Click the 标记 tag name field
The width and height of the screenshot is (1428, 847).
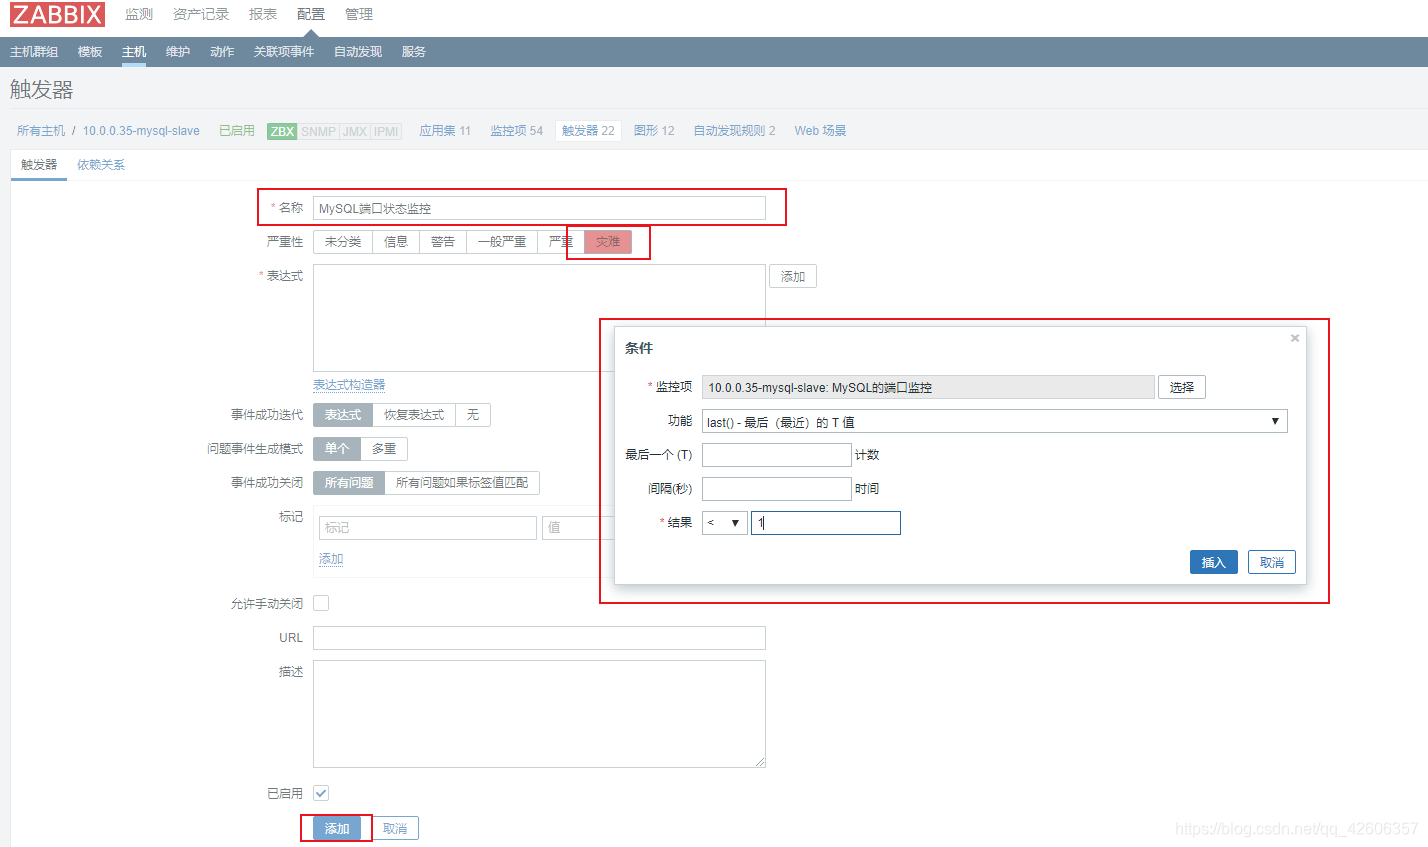click(x=428, y=527)
